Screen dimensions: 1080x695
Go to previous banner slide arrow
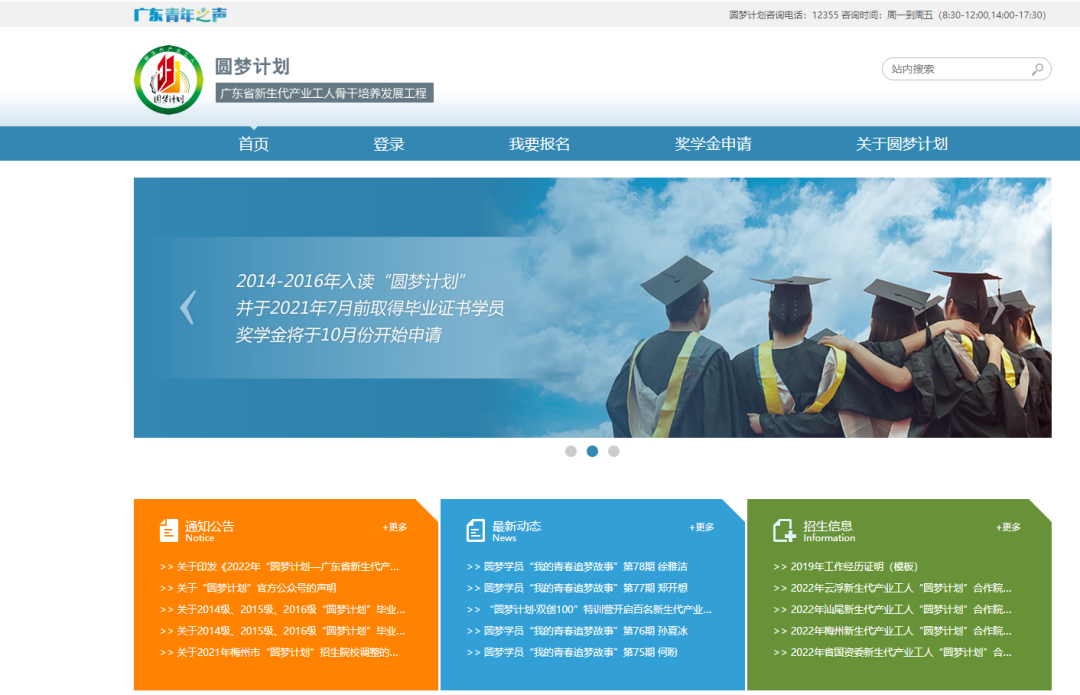(187, 307)
